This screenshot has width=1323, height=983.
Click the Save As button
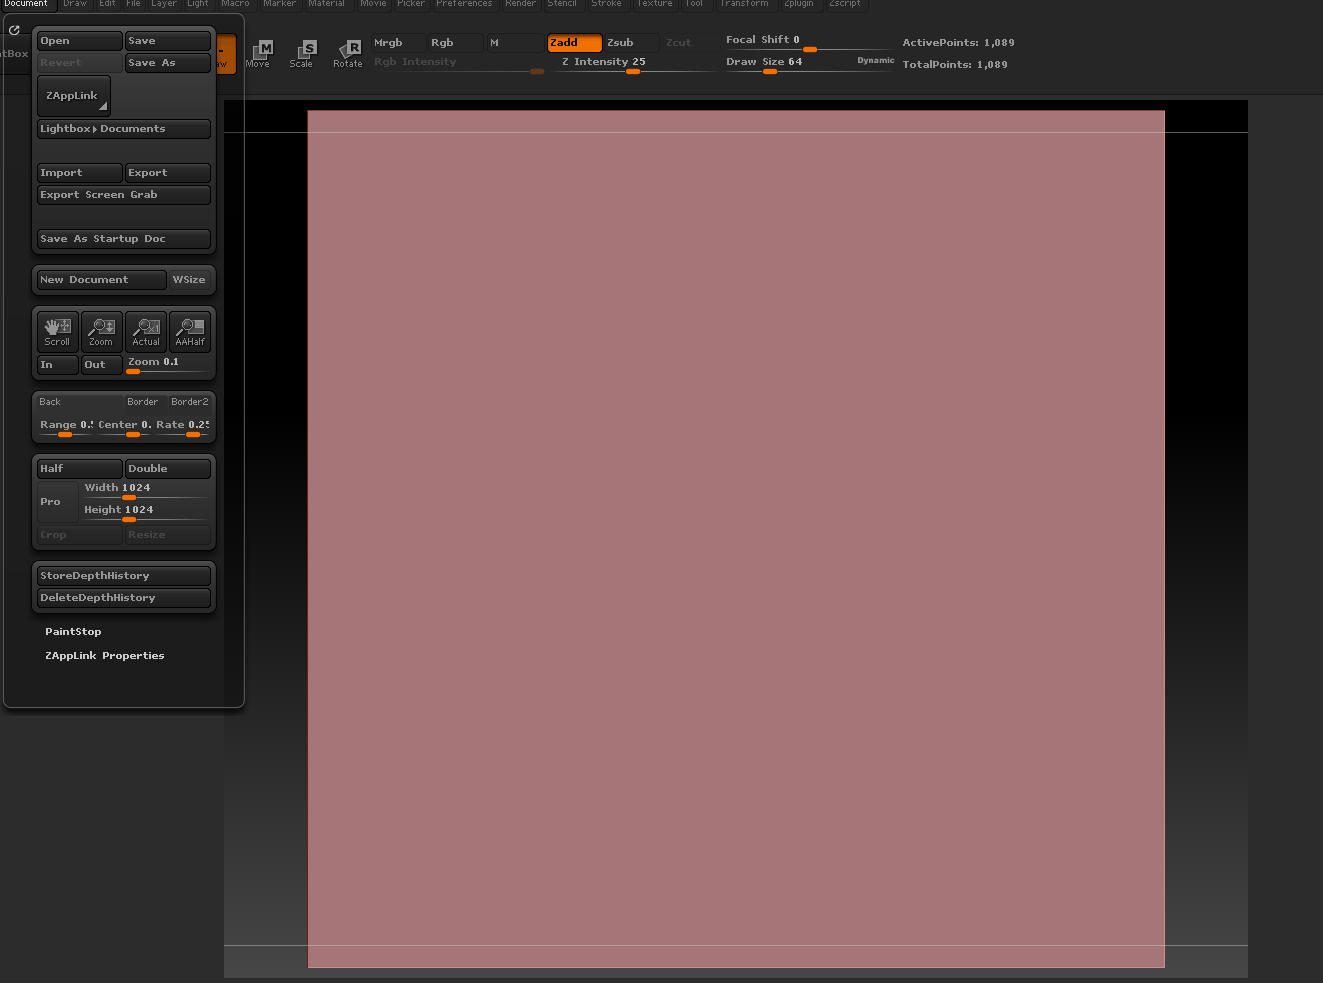click(168, 63)
